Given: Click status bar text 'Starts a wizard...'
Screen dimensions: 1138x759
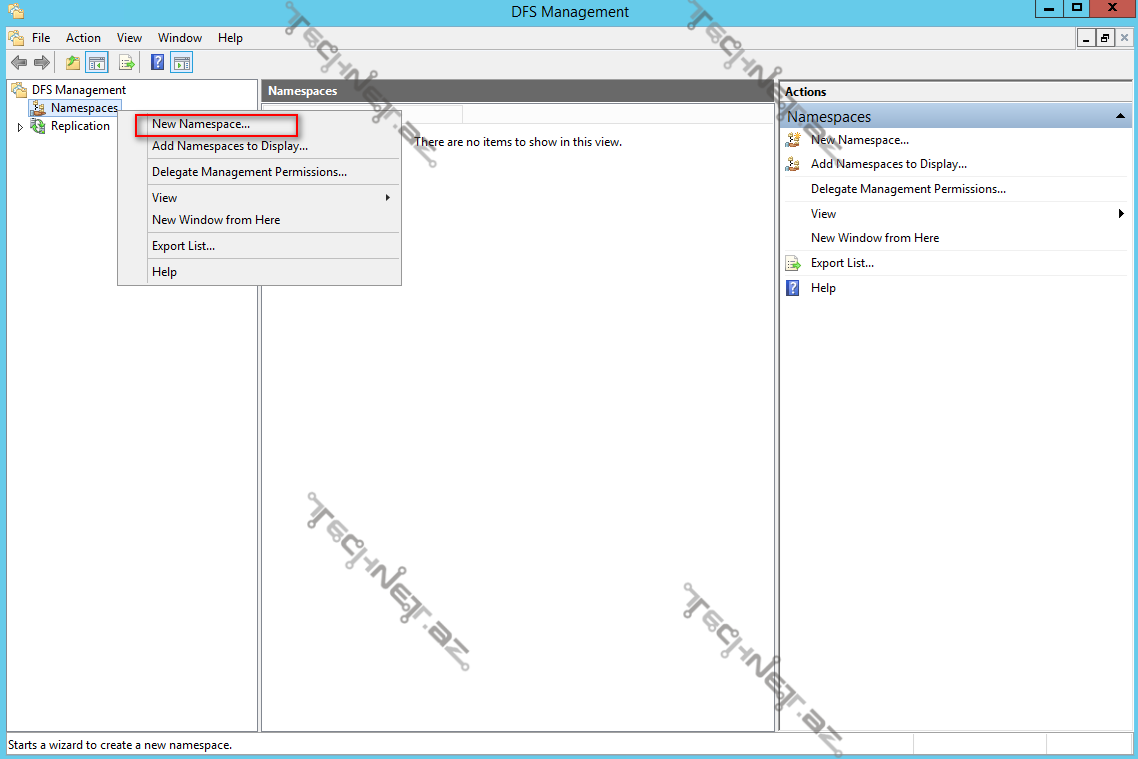Looking at the screenshot, I should (x=120, y=745).
